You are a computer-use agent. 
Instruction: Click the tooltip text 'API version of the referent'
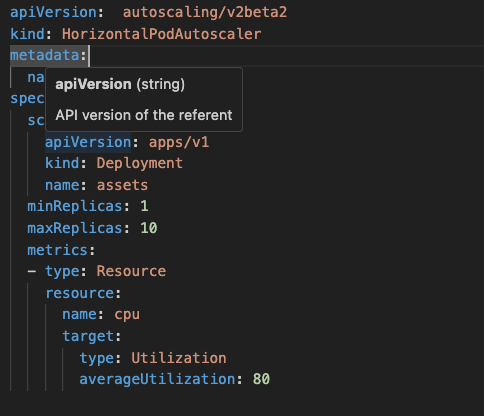pyautogui.click(x=144, y=115)
